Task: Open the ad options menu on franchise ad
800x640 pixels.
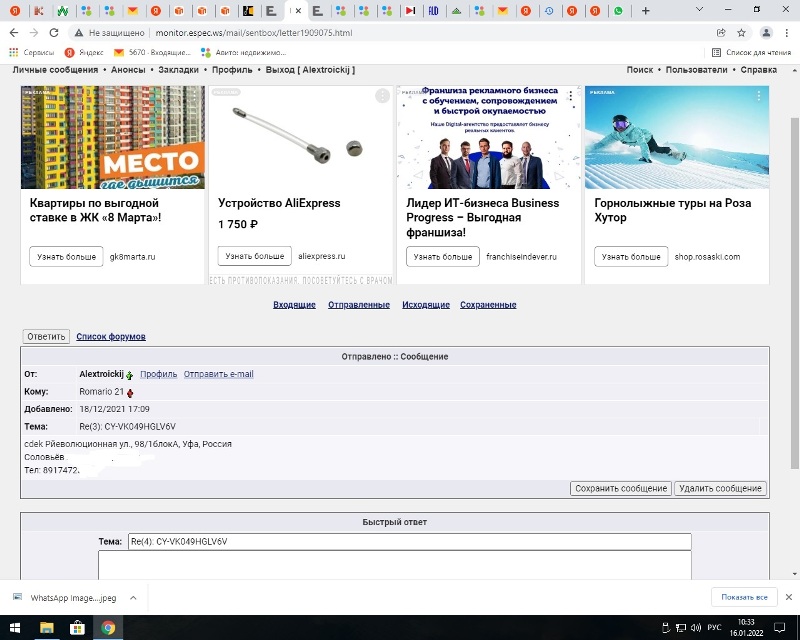Action: (571, 96)
